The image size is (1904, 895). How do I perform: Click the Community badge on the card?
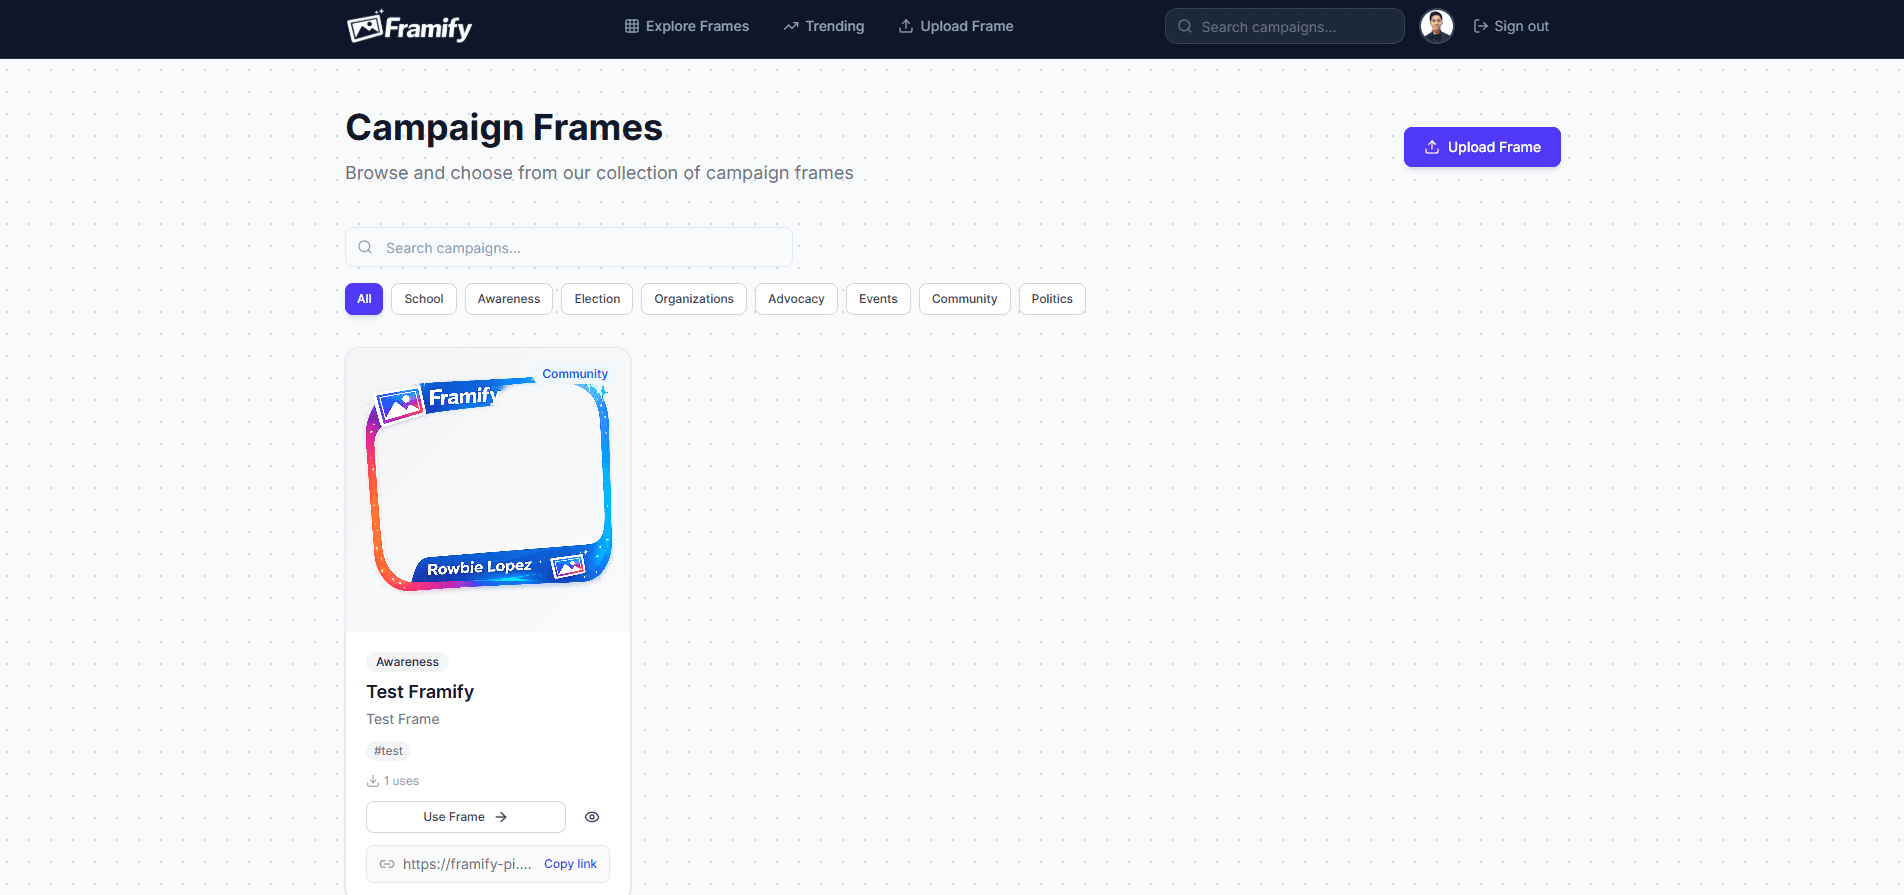[x=575, y=374]
